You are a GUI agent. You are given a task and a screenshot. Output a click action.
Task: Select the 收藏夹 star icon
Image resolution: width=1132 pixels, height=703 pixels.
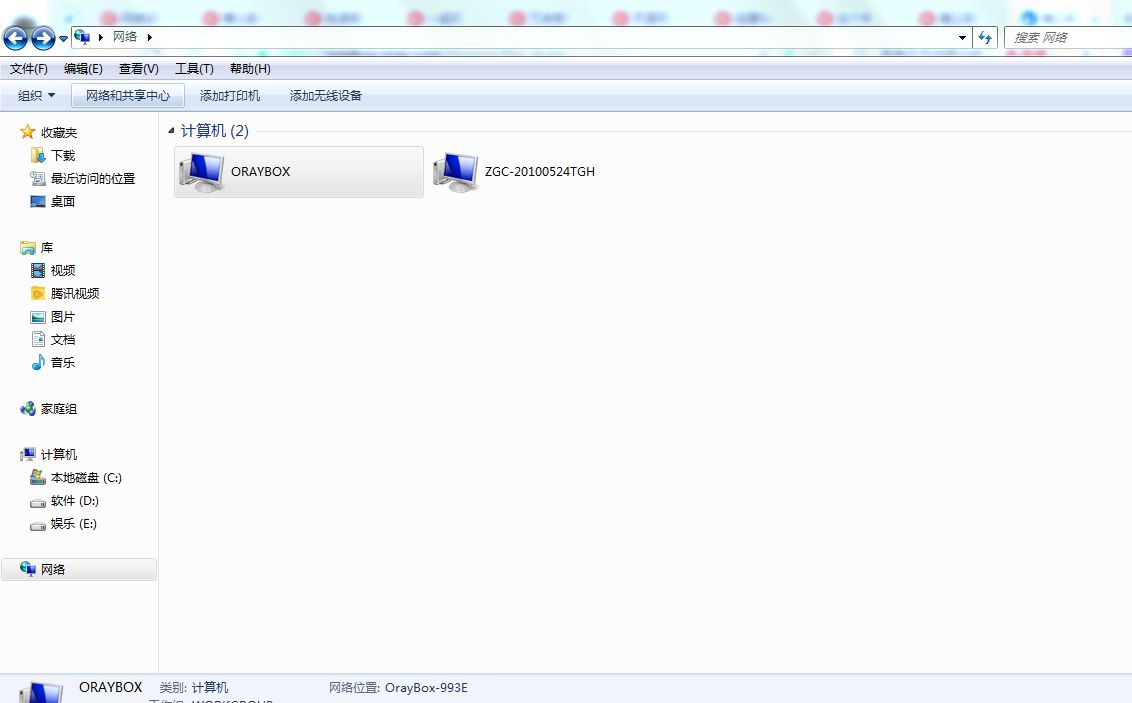(x=27, y=132)
